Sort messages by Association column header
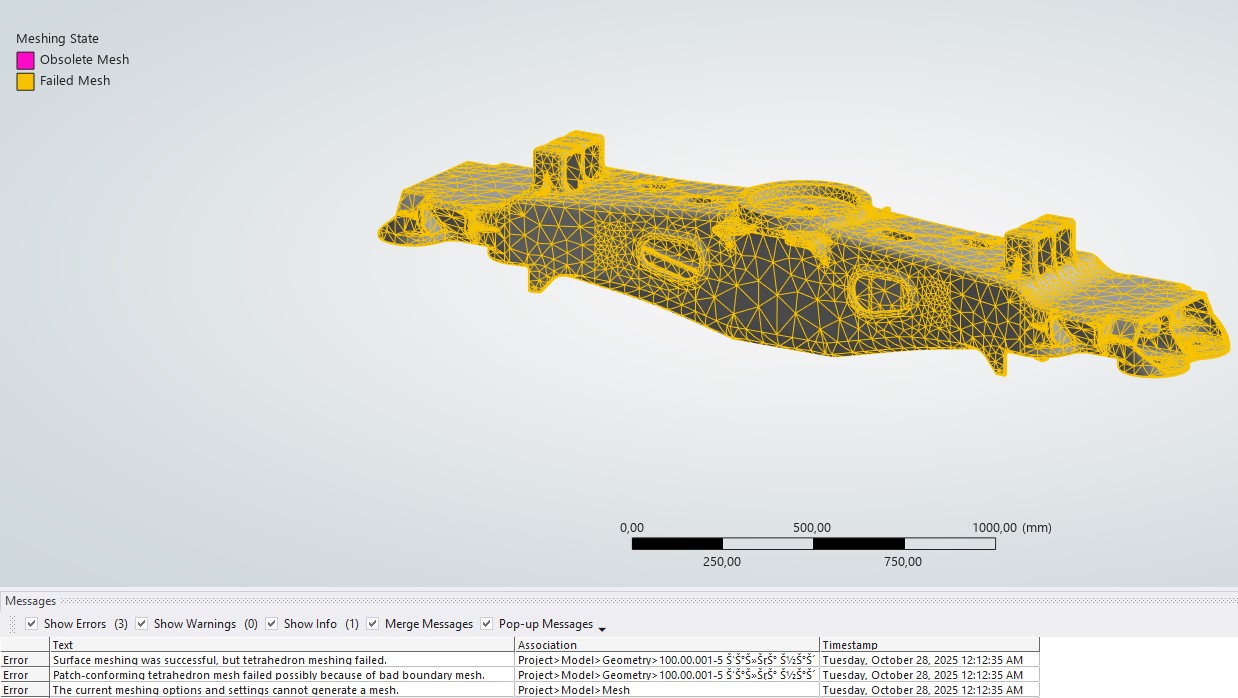The width and height of the screenshot is (1238, 698). pos(667,645)
